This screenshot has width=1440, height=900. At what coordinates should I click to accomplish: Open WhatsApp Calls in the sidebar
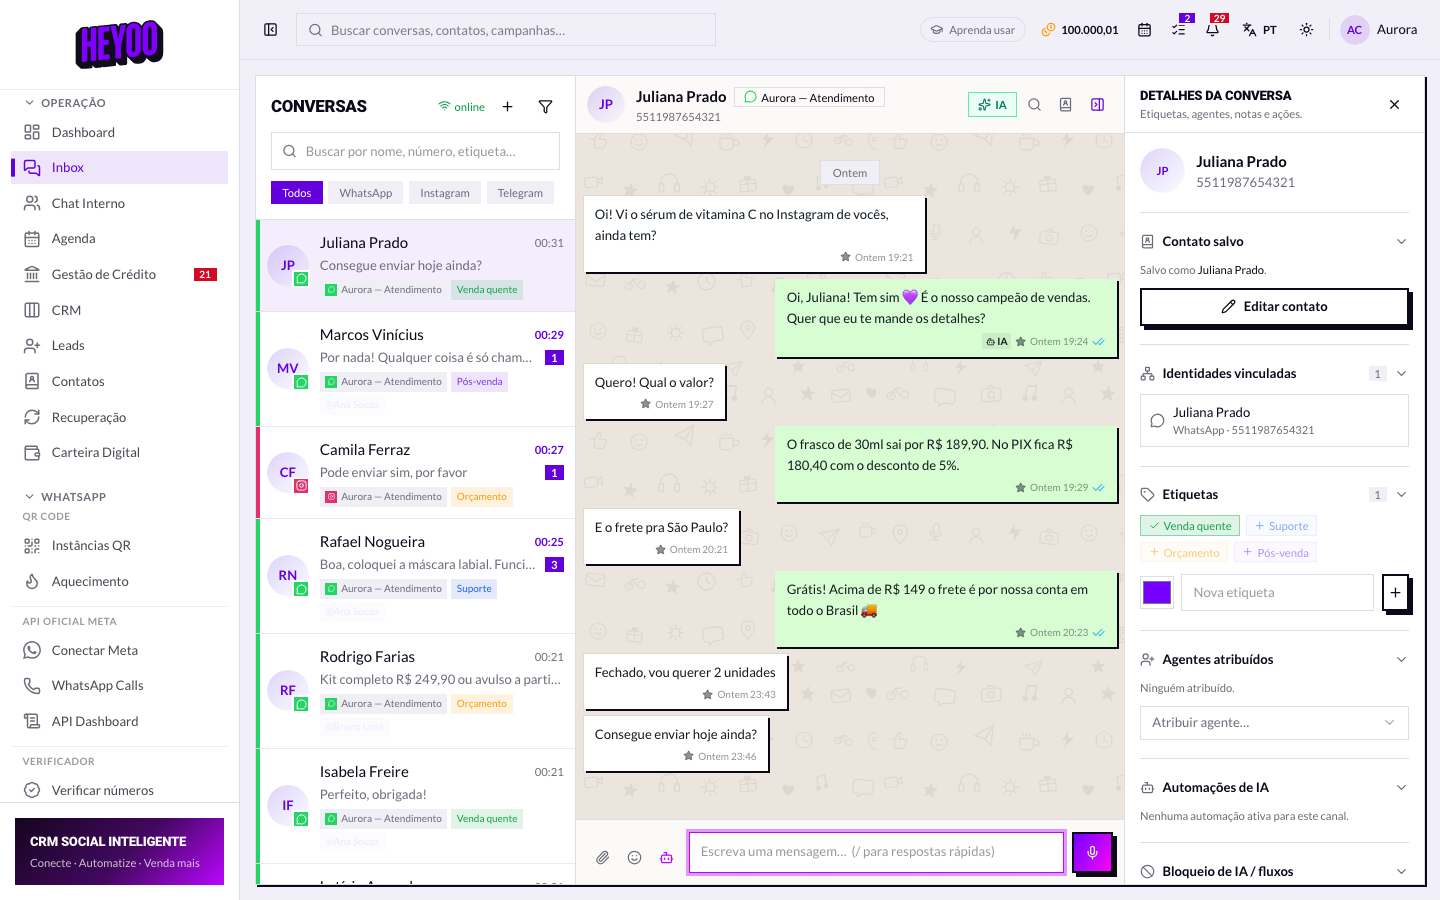[119, 685]
